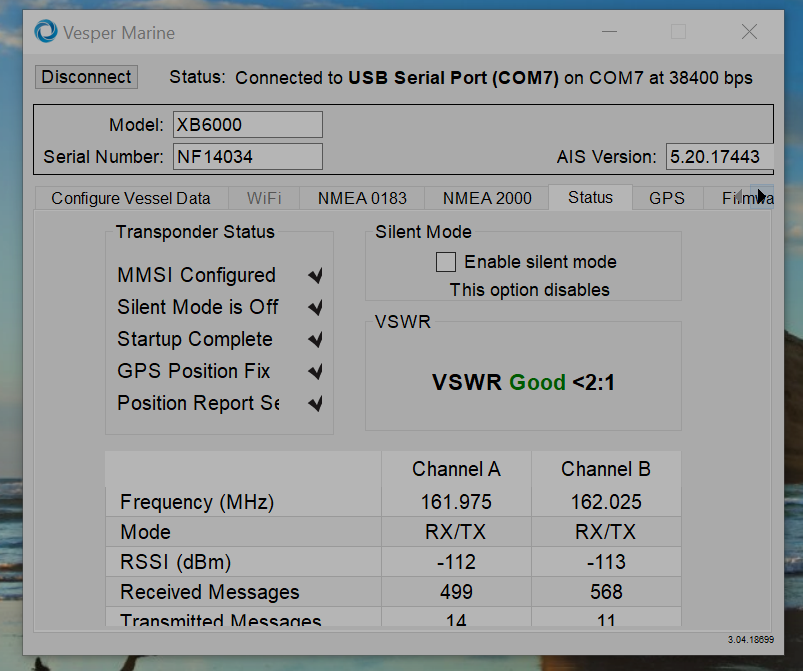Click the Channel A column header
The height and width of the screenshot is (671, 803).
456,469
